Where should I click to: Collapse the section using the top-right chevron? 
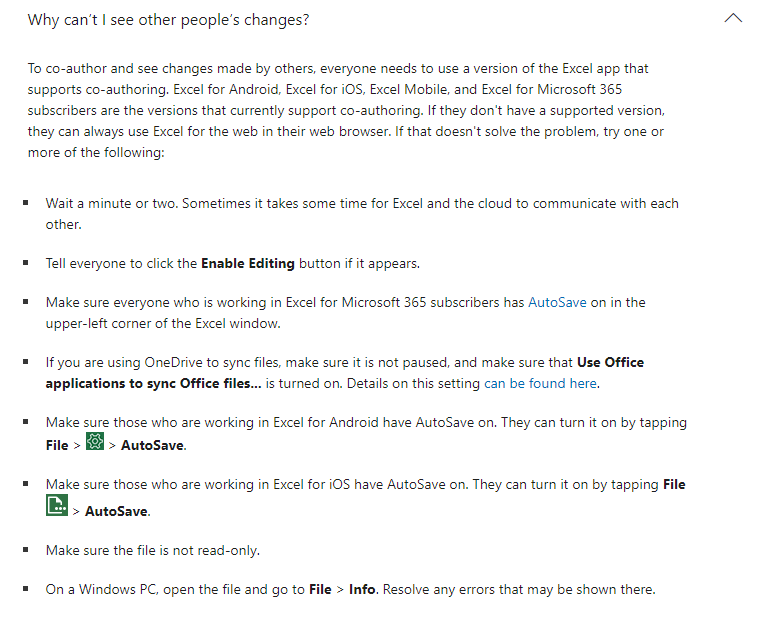point(733,19)
